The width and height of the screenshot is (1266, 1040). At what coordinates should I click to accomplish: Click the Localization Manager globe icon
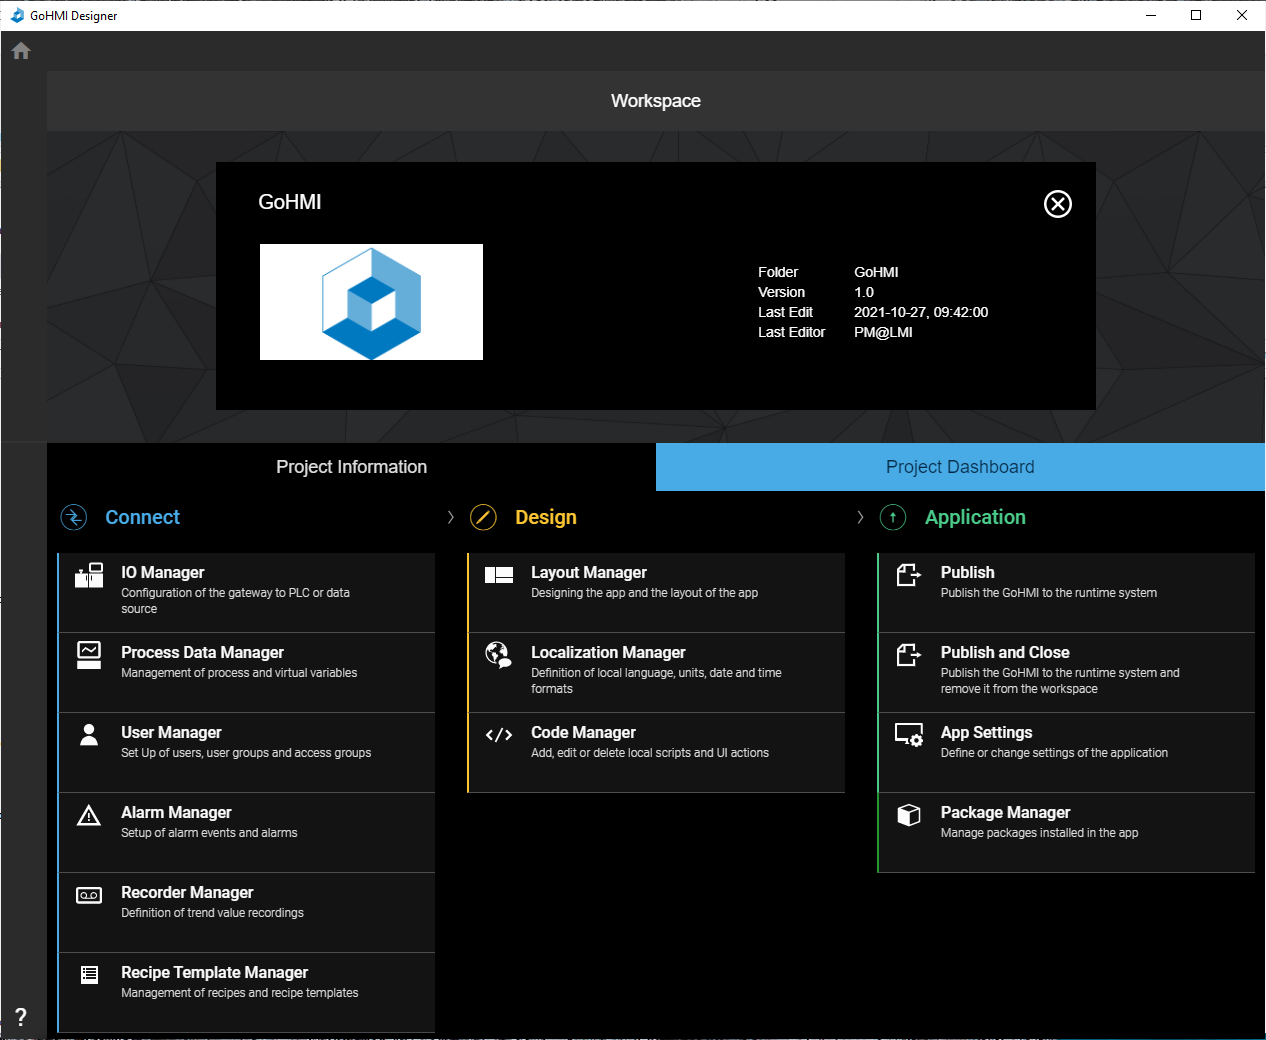(498, 655)
